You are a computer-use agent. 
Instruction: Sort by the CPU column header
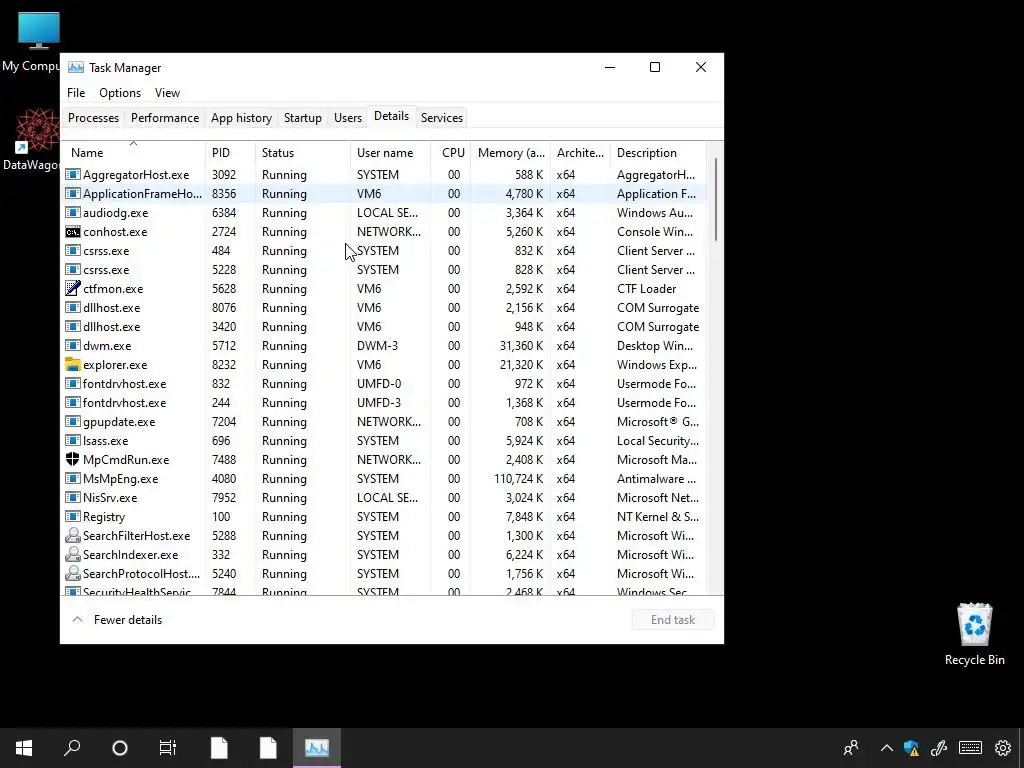click(x=451, y=153)
